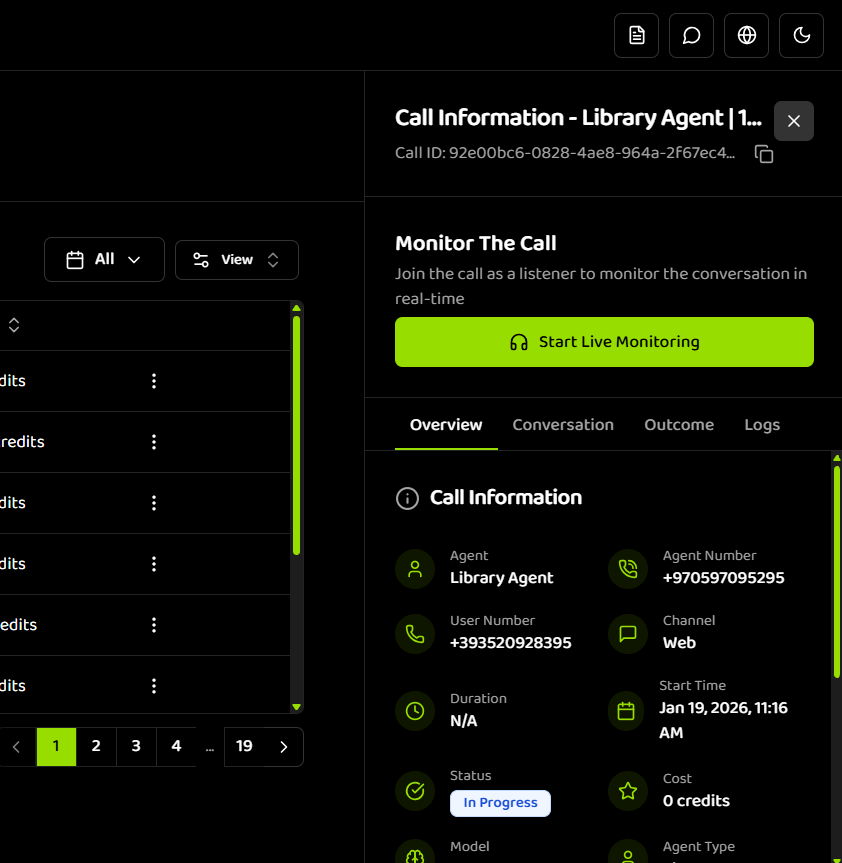Open the Logs tab

762,424
